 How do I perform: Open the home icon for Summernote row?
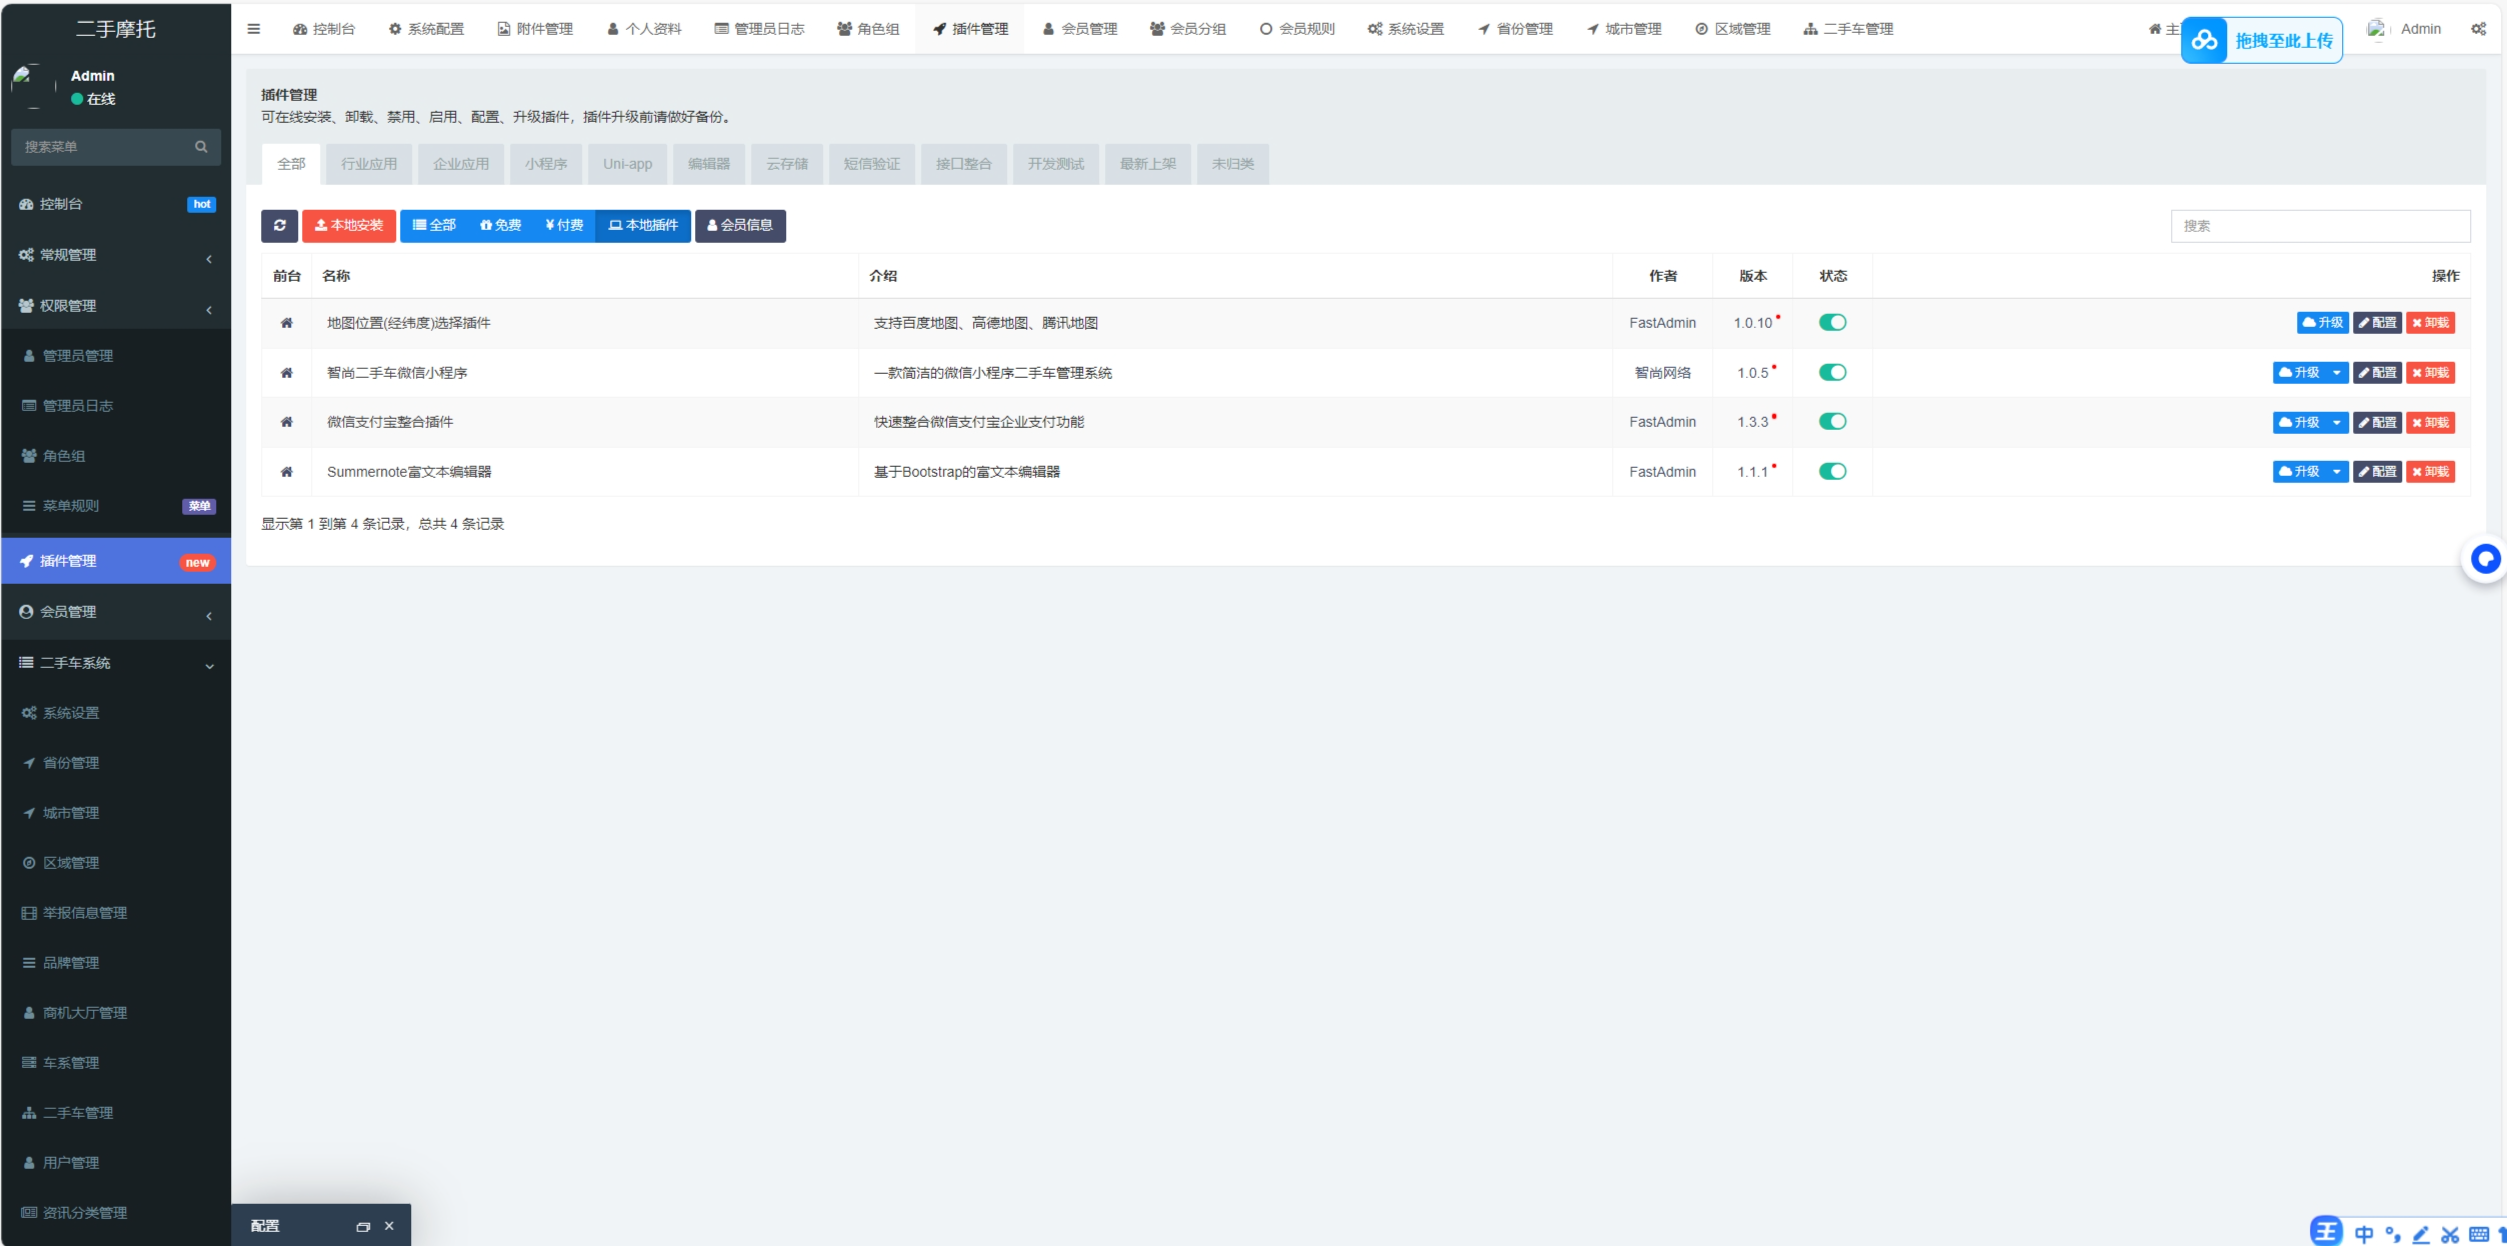[x=287, y=472]
